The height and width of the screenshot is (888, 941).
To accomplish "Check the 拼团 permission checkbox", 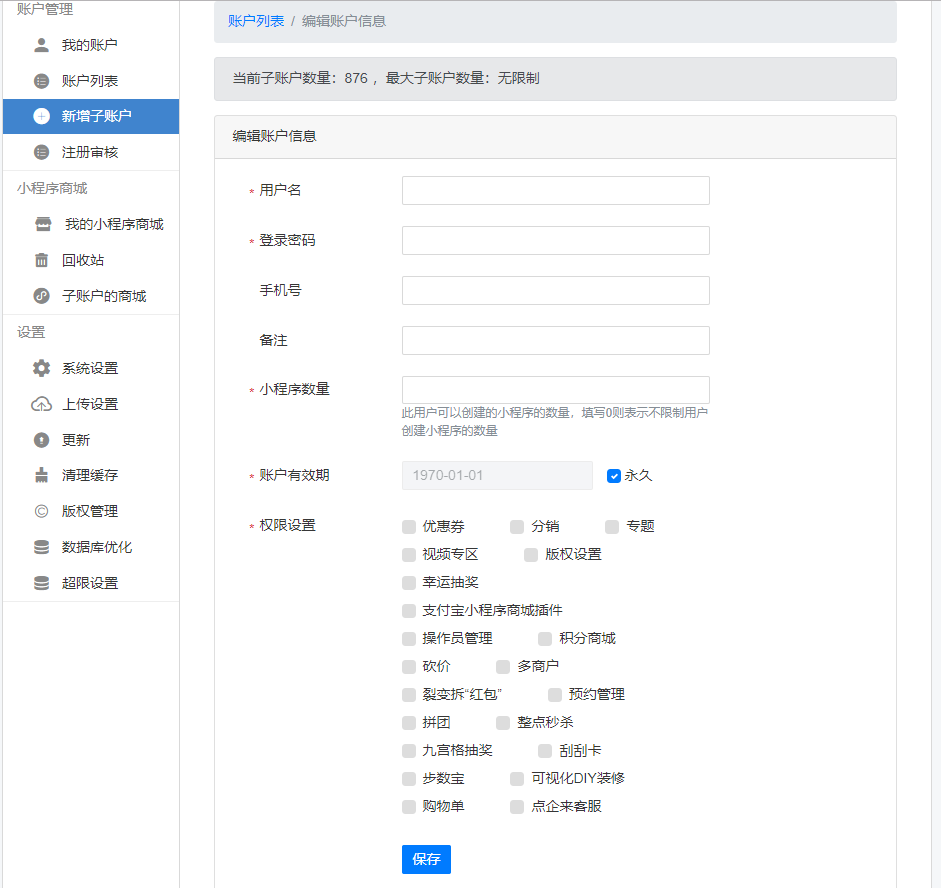I will pyautogui.click(x=409, y=722).
